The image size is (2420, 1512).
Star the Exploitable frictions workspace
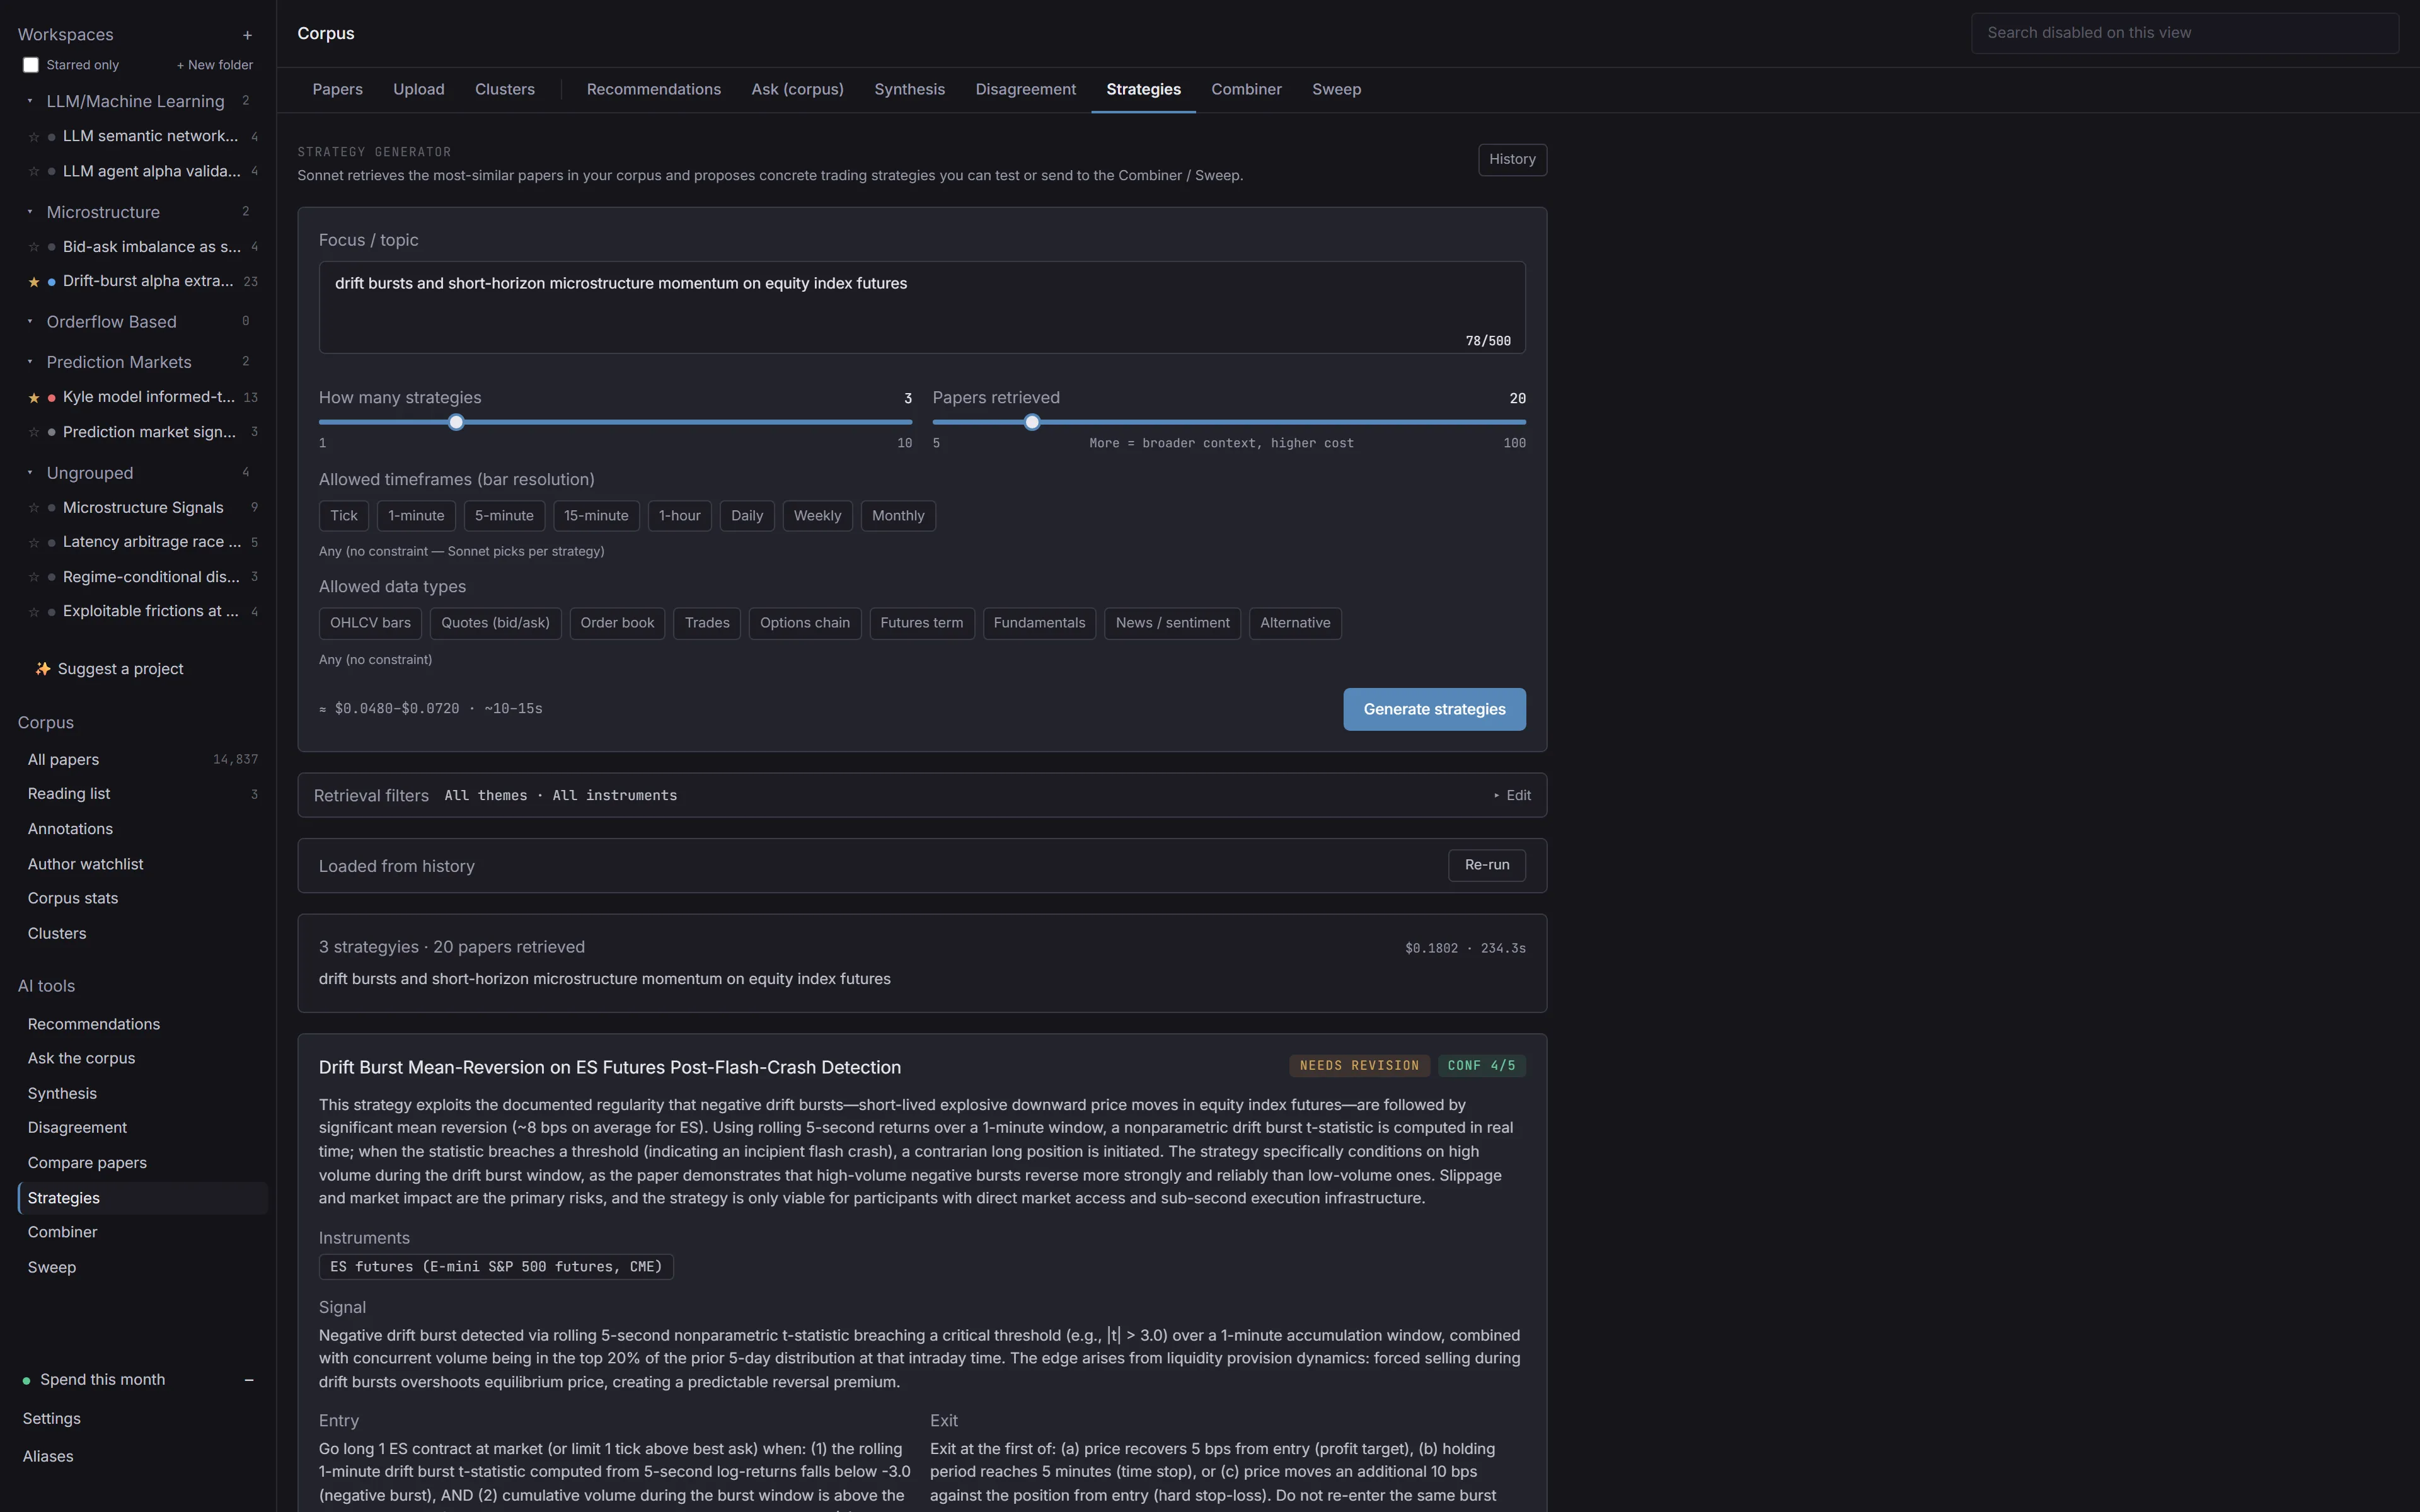coord(34,612)
